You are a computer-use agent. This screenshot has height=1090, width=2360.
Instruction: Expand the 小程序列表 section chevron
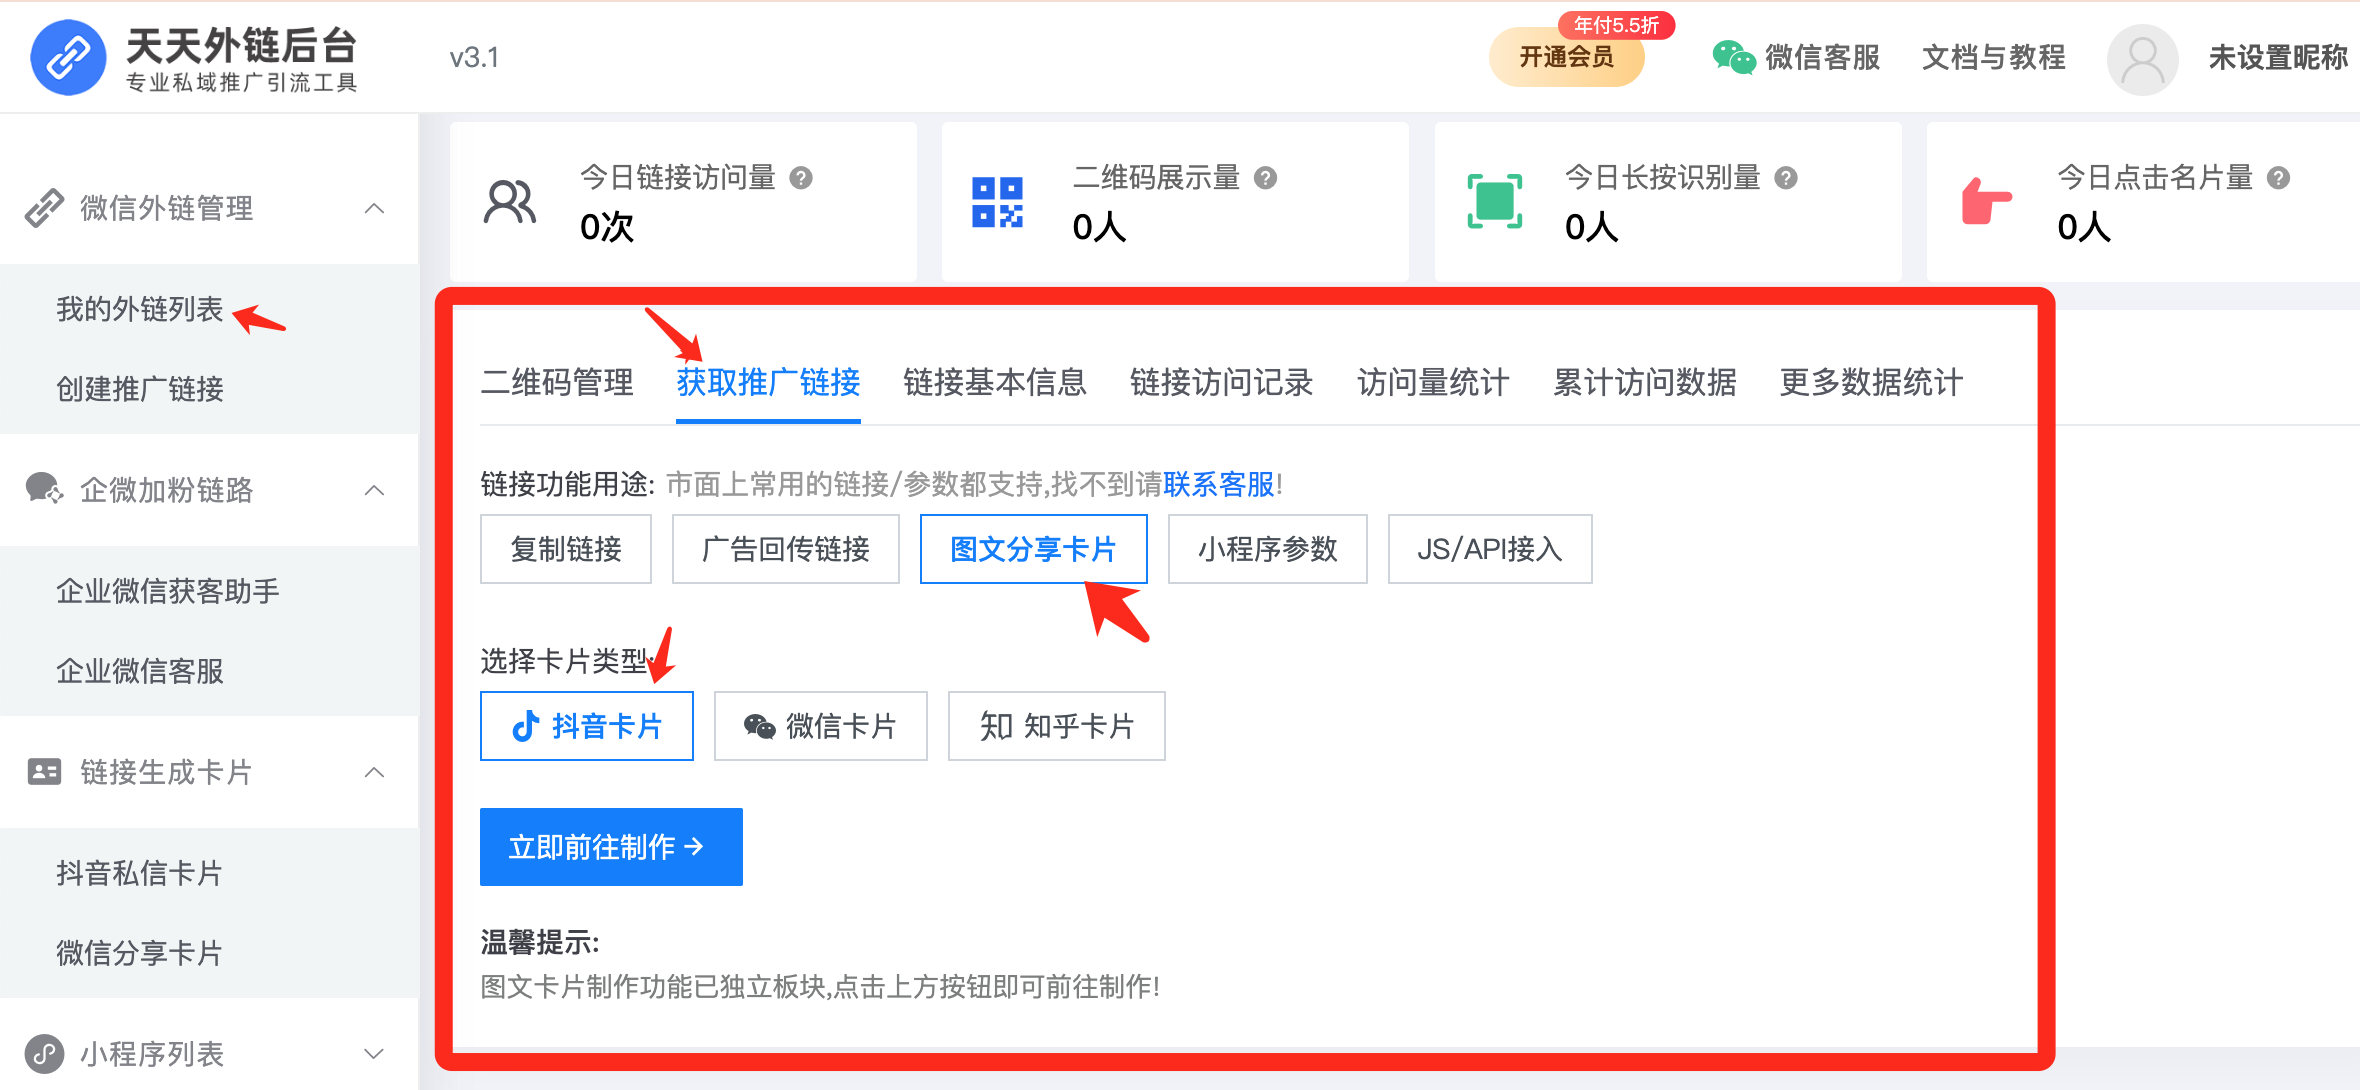375,1054
